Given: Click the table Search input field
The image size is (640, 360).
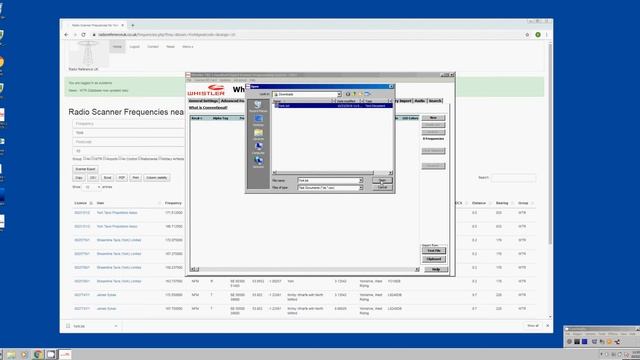Looking at the screenshot, I should pyautogui.click(x=513, y=178).
